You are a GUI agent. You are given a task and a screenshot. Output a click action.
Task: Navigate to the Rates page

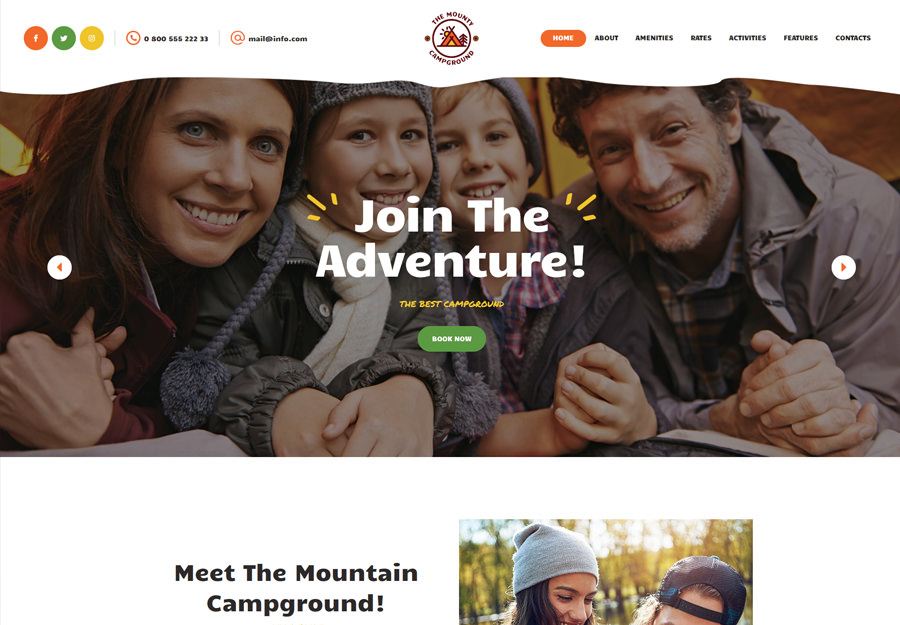tap(701, 38)
